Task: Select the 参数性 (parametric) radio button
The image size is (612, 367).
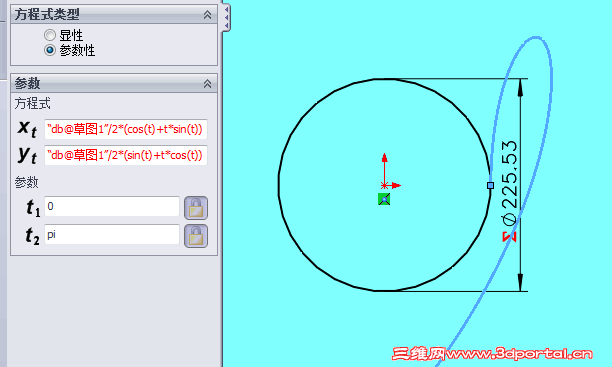Action: click(50, 50)
